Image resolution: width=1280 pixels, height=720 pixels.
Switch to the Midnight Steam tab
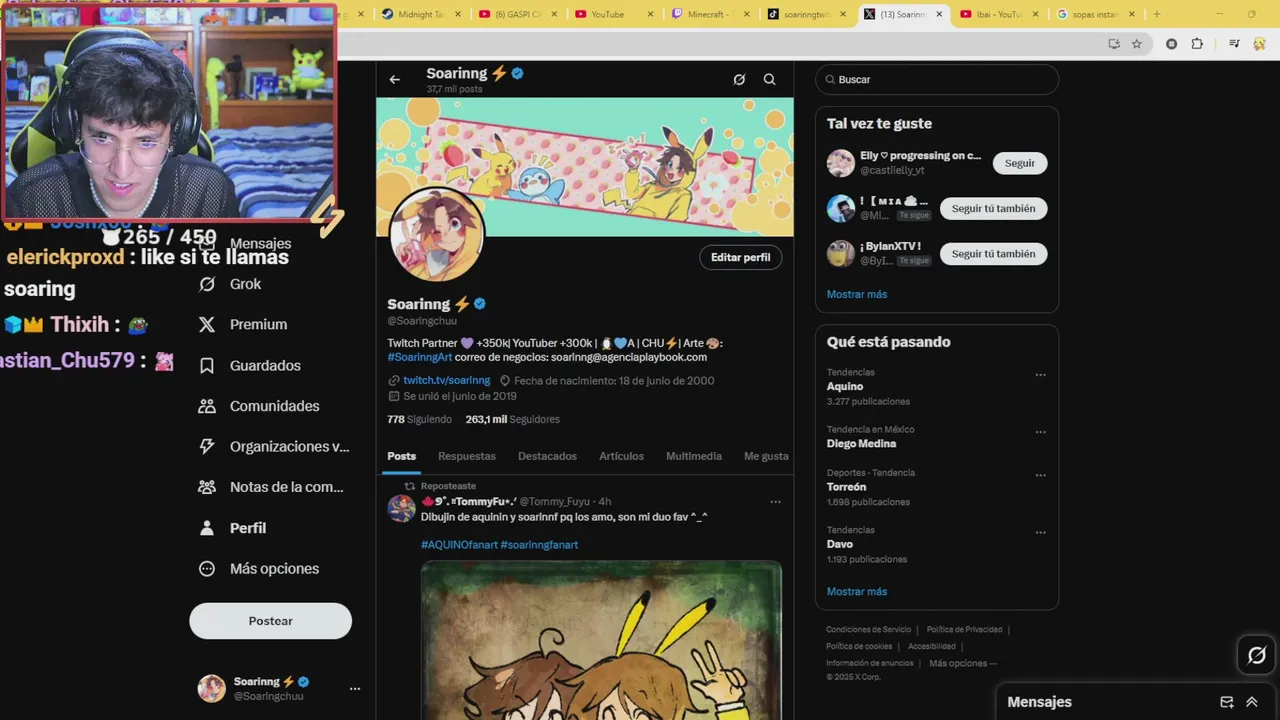click(x=422, y=14)
